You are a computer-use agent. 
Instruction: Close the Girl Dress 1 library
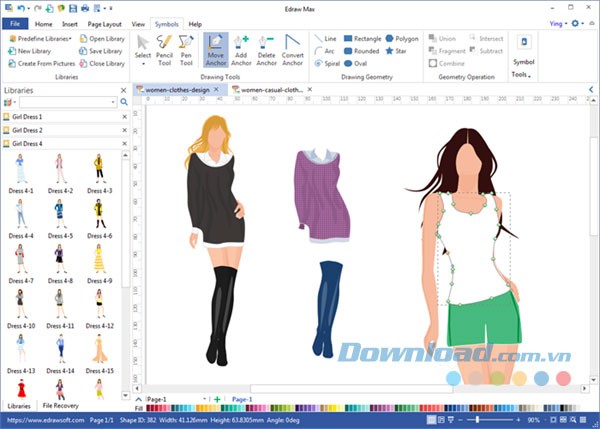click(x=124, y=117)
